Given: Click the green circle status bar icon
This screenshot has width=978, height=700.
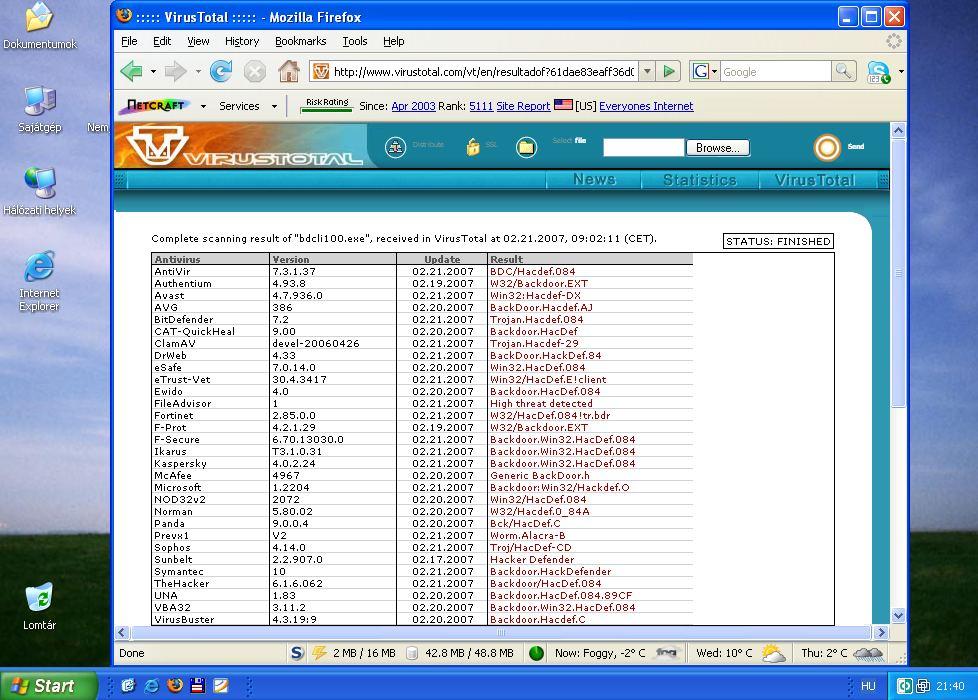Looking at the screenshot, I should (536, 653).
